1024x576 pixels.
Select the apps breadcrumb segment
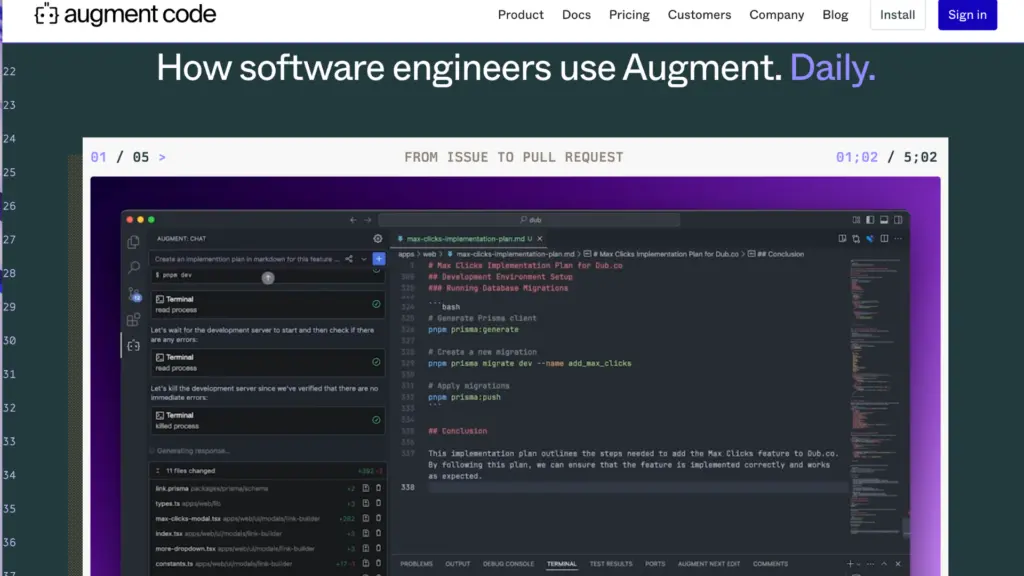[406, 254]
